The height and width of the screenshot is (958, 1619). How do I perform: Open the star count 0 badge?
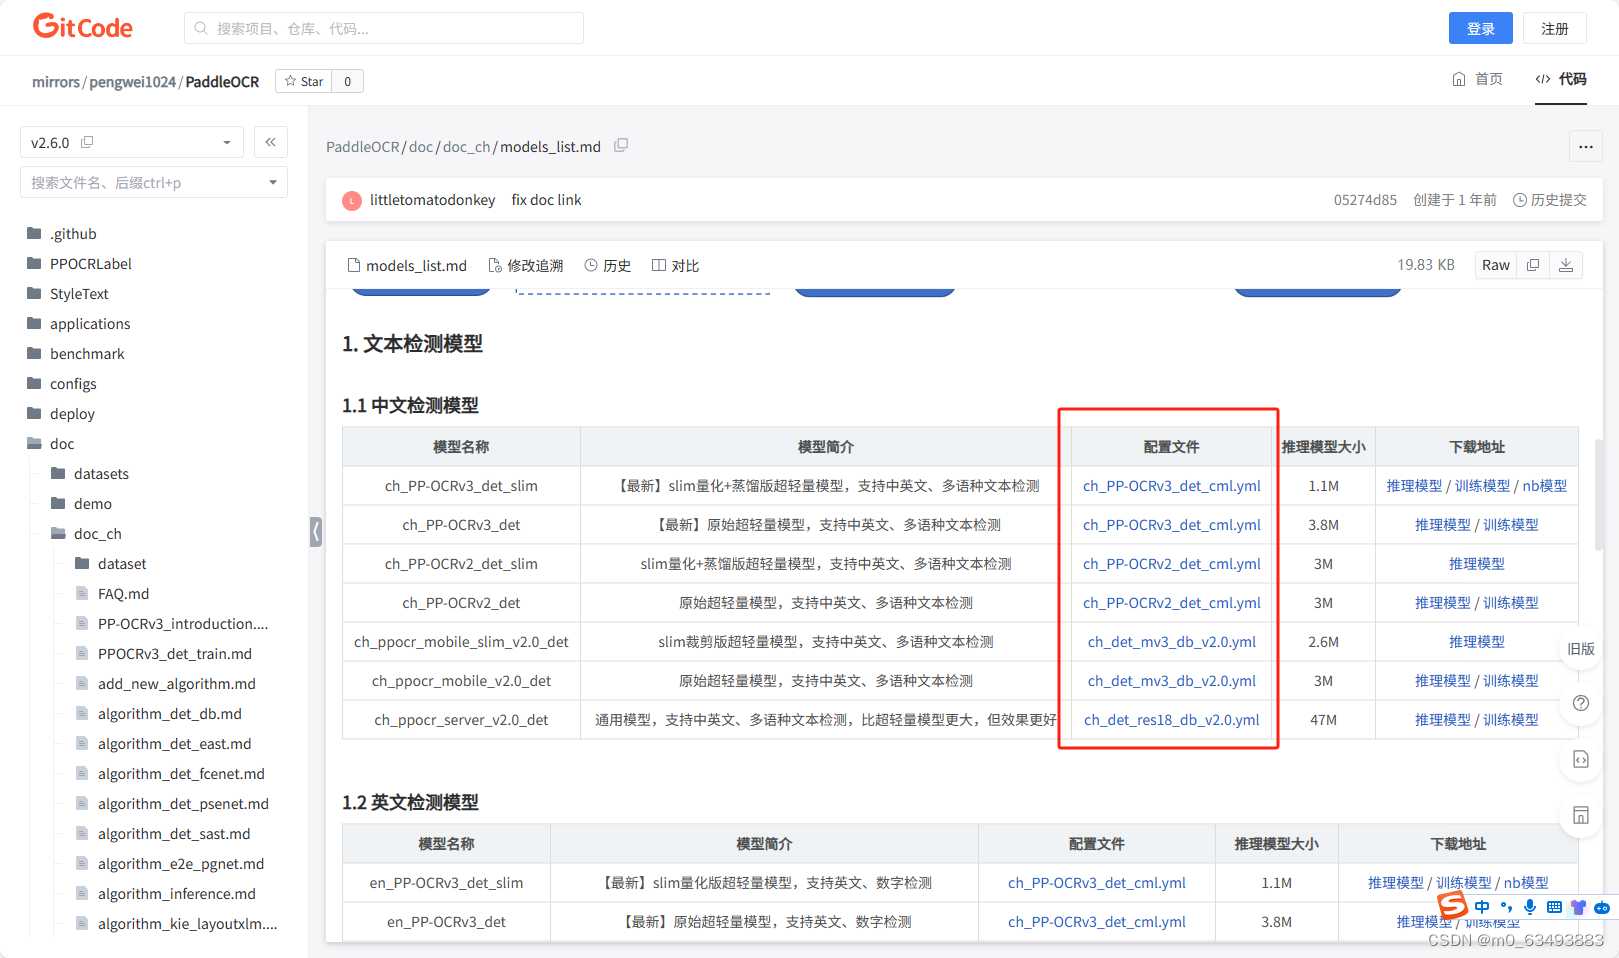click(347, 81)
